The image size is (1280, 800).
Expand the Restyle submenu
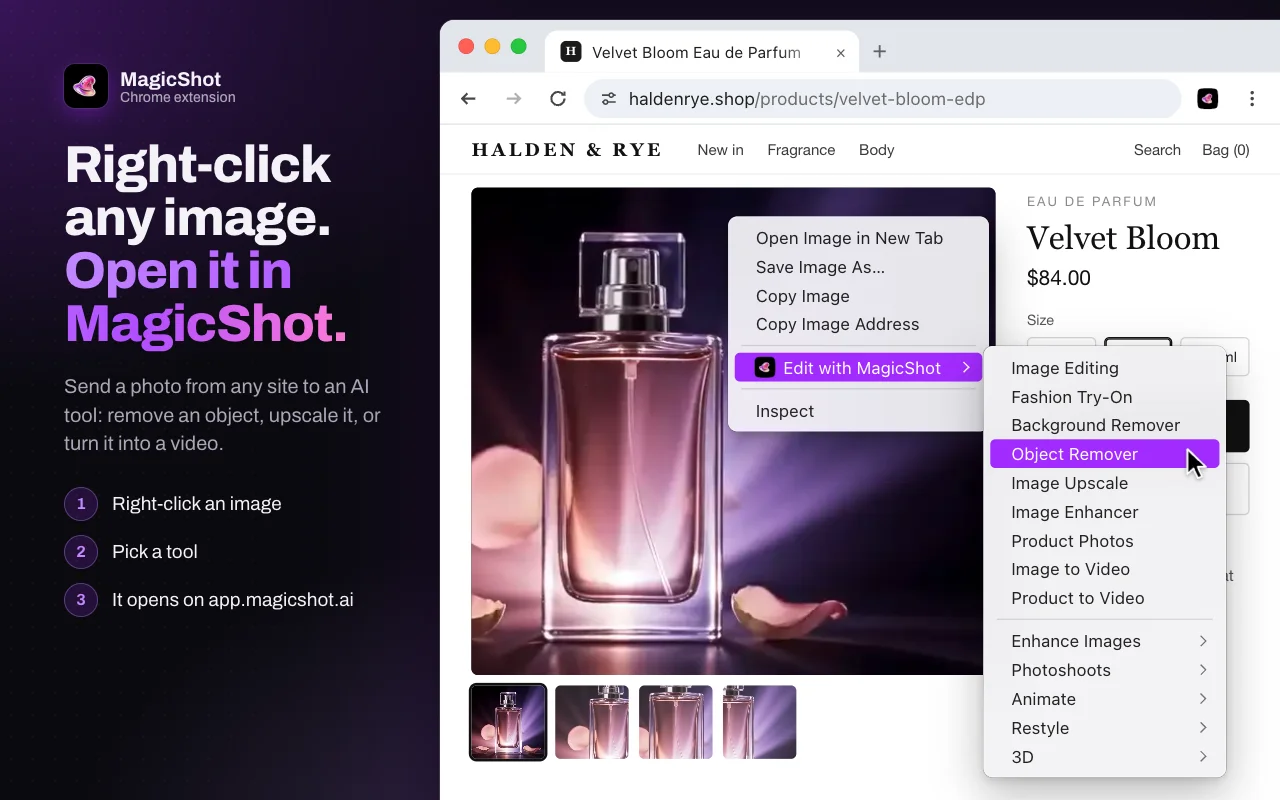click(x=1104, y=728)
